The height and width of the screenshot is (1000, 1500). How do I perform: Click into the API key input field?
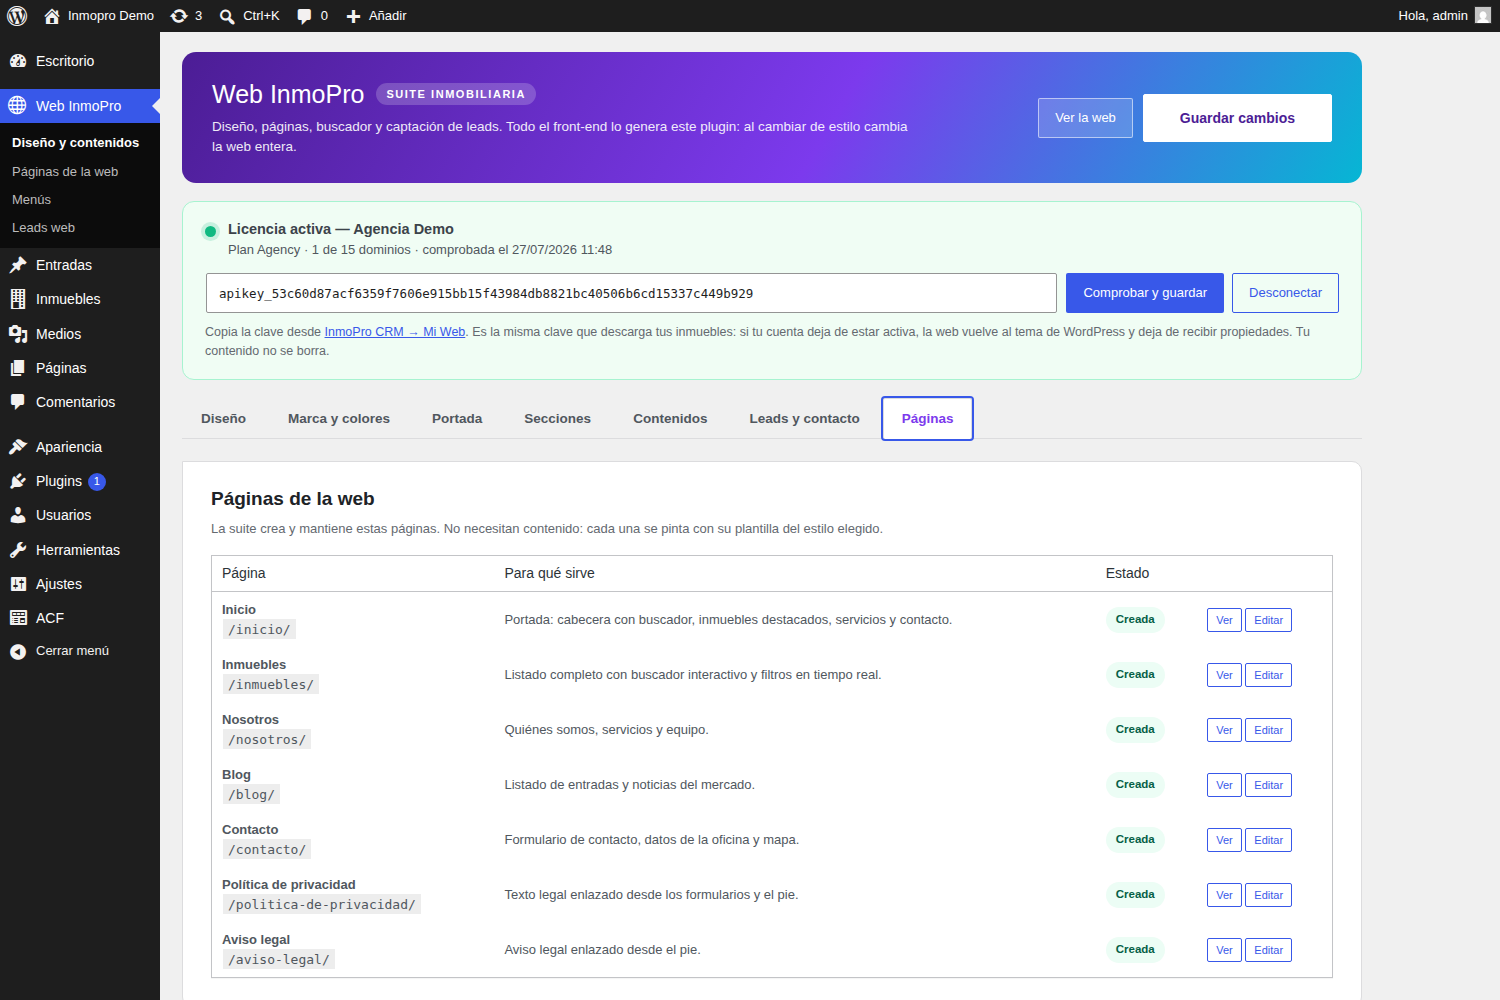(631, 293)
